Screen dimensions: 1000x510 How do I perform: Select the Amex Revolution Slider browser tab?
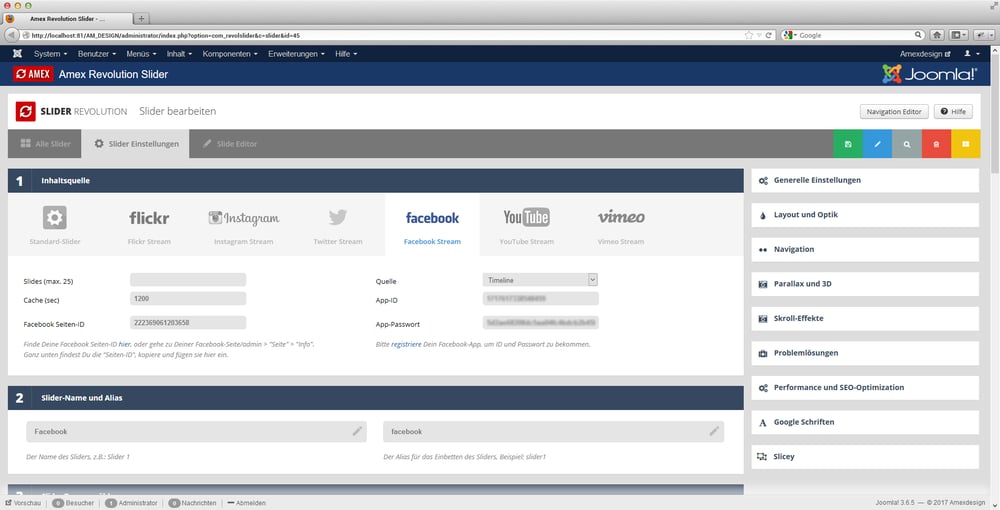[x=67, y=18]
